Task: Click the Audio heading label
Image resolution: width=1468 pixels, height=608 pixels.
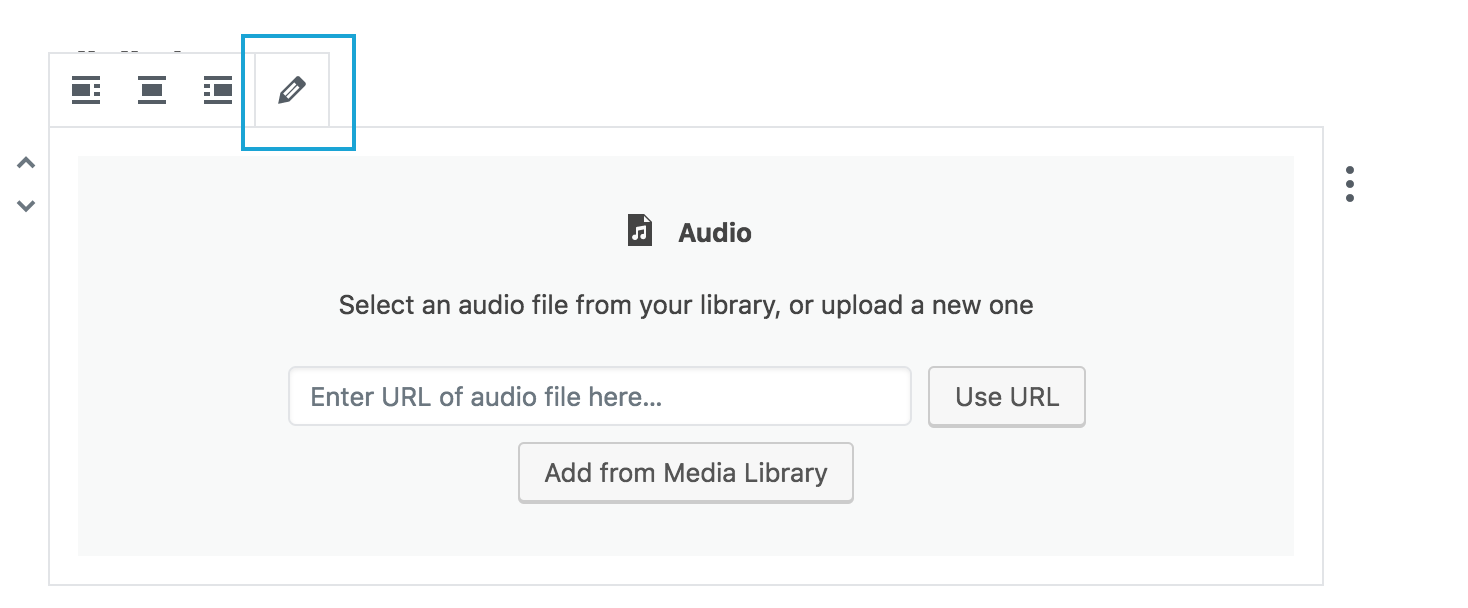Action: pos(715,233)
